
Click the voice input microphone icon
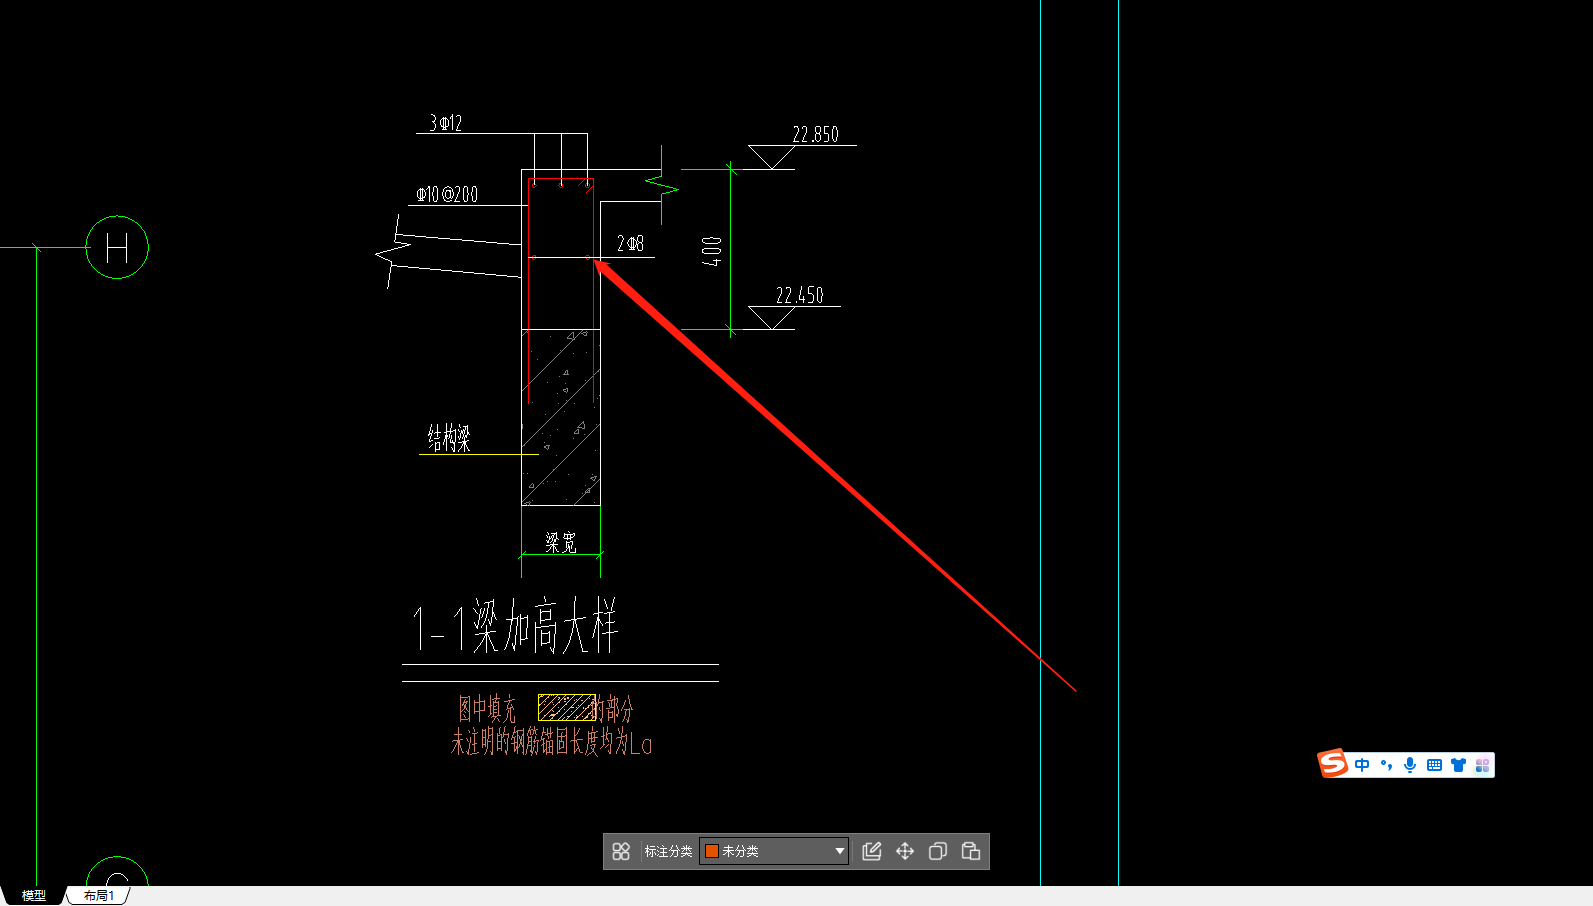[x=1410, y=765]
